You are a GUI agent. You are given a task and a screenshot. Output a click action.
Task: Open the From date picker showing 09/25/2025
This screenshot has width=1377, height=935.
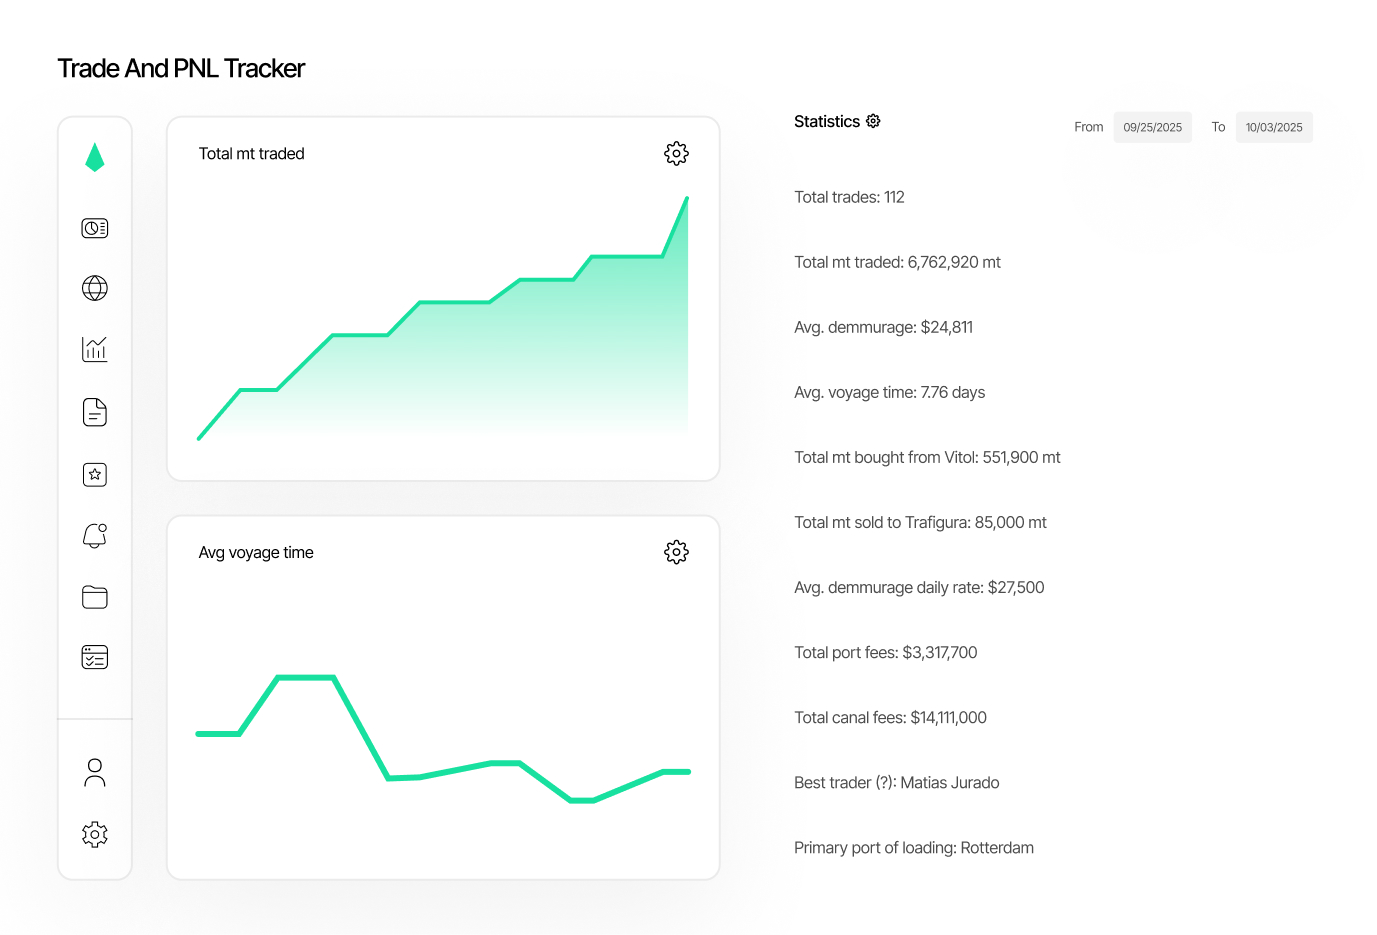tap(1152, 127)
